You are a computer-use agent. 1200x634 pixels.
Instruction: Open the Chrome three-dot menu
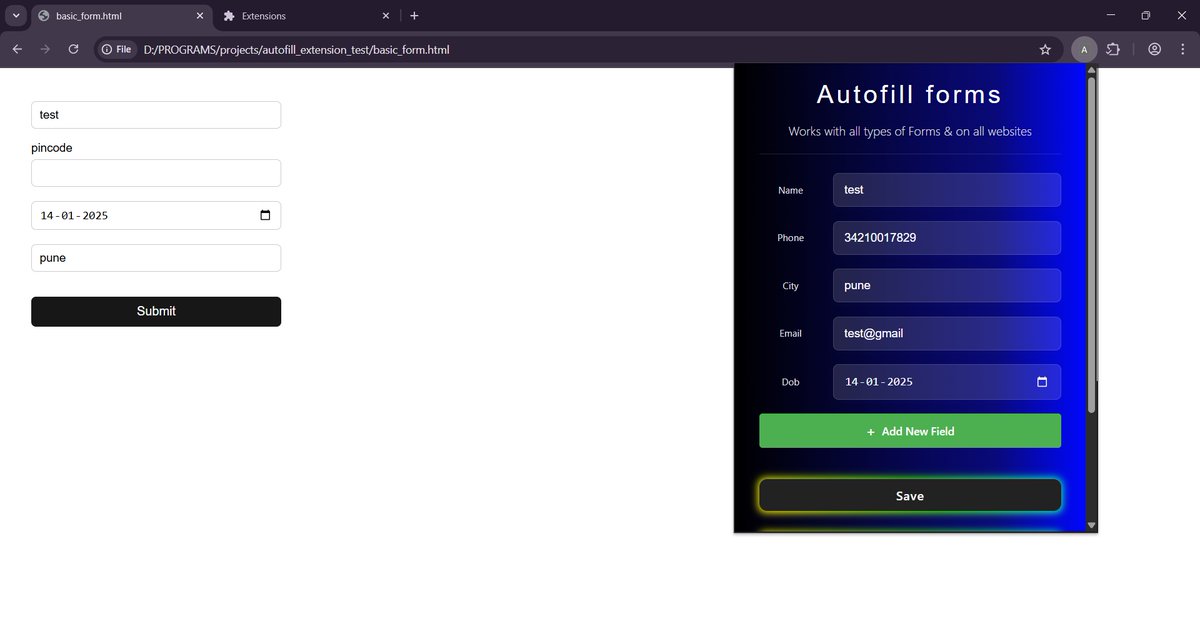click(x=1183, y=49)
